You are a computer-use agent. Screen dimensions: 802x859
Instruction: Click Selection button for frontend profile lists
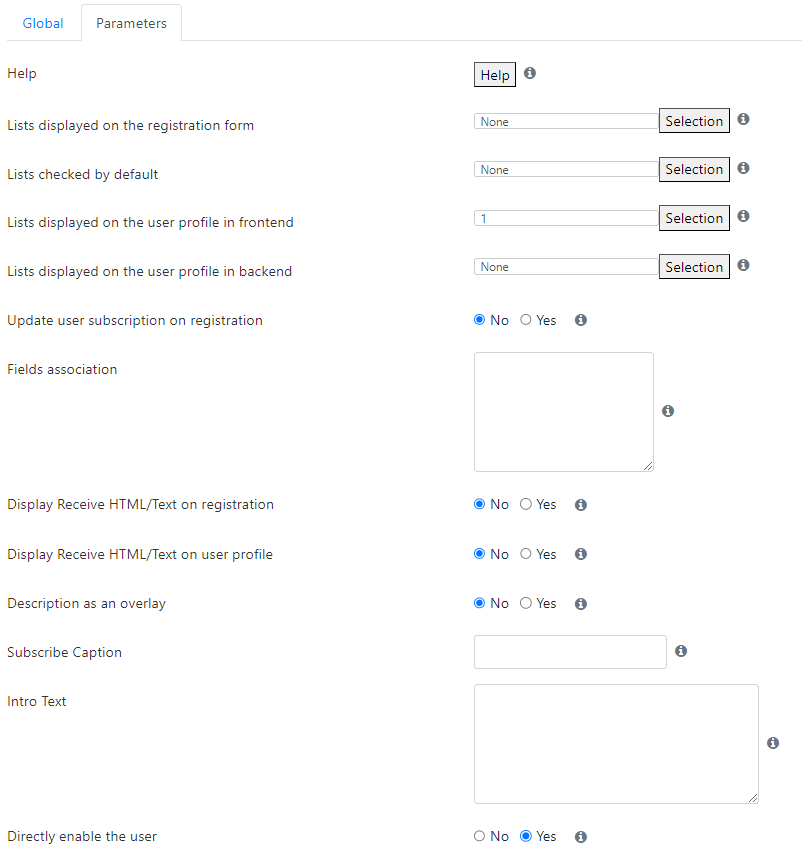tap(694, 218)
